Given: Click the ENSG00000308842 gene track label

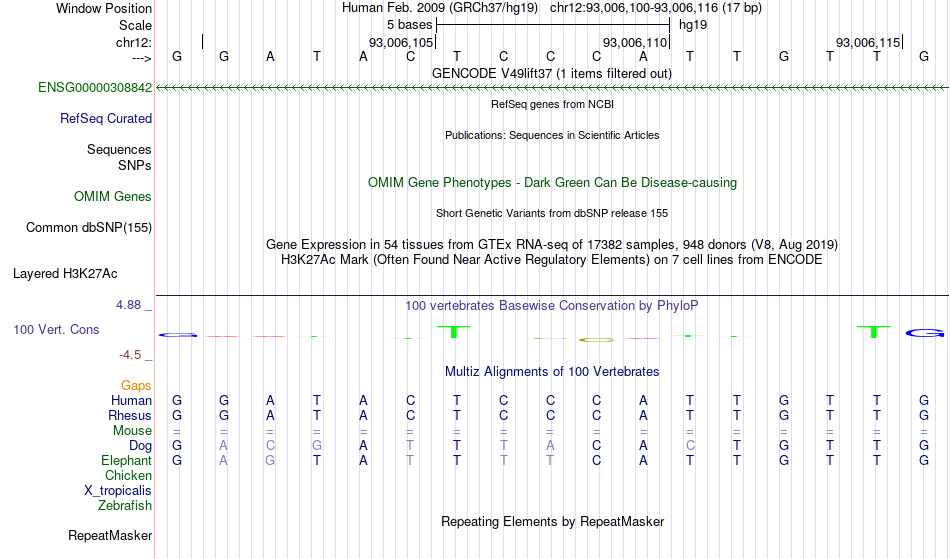Looking at the screenshot, I should coord(95,88).
